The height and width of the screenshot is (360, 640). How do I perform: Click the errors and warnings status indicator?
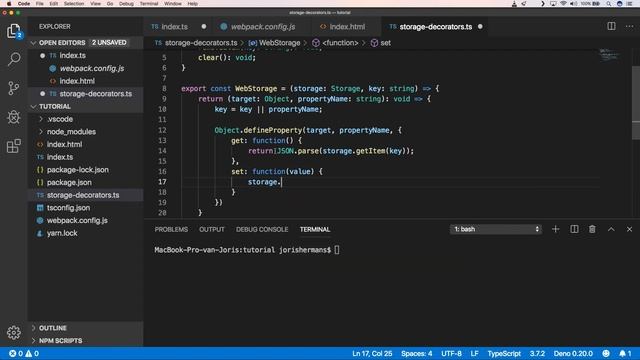tap(24, 353)
